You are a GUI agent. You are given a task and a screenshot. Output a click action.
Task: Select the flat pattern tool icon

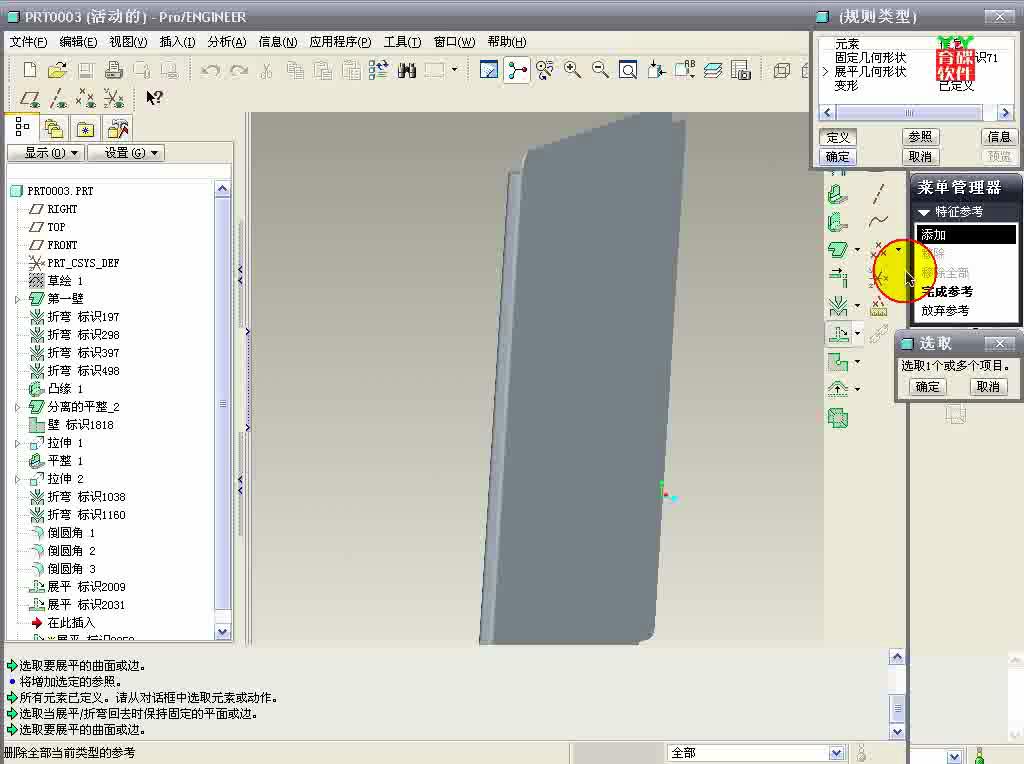click(838, 417)
